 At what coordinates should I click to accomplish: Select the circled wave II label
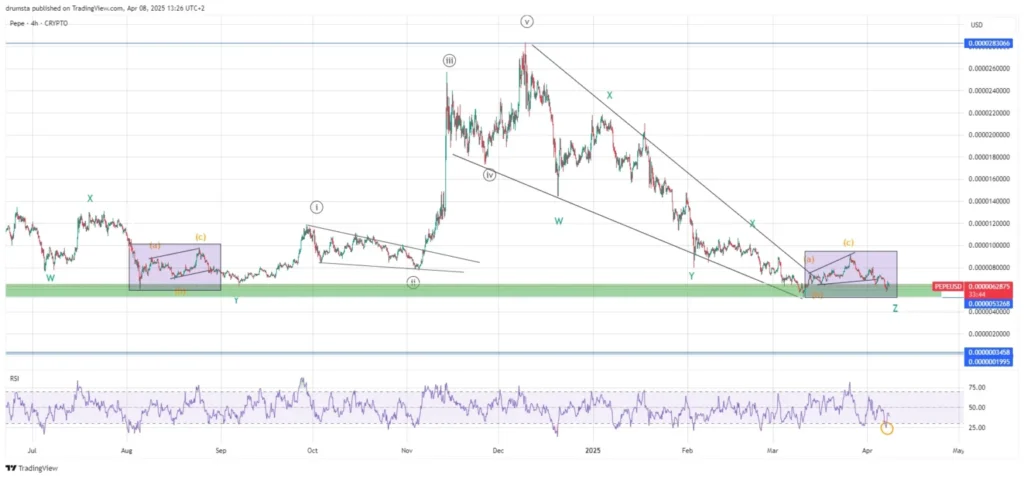pyautogui.click(x=413, y=283)
